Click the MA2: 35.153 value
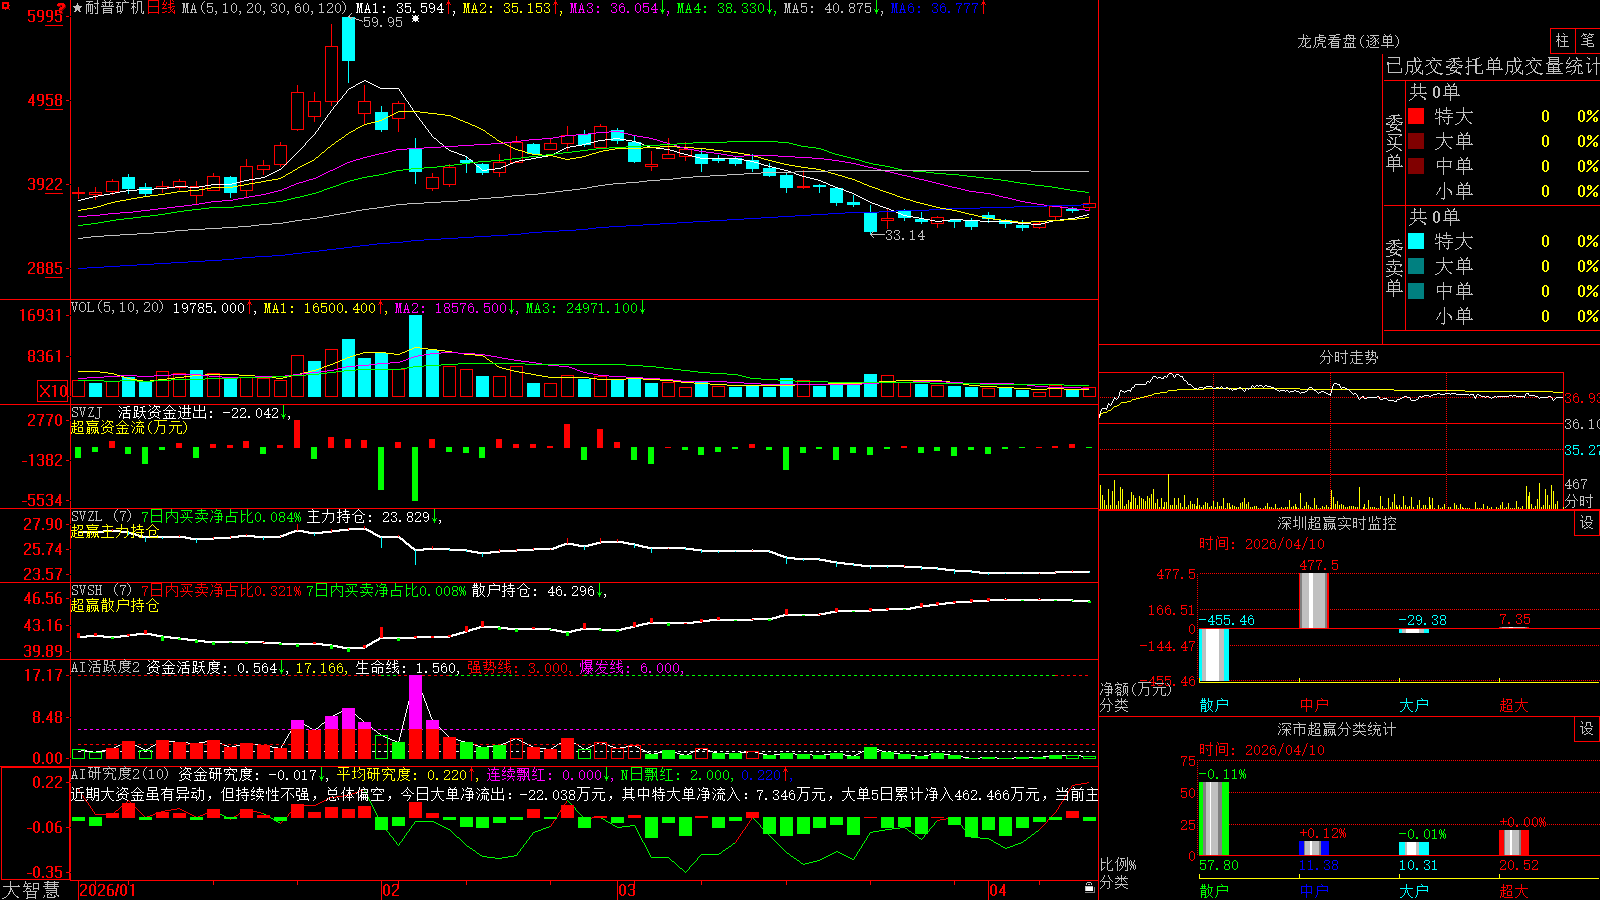Image resolution: width=1600 pixels, height=900 pixels. 507,8
